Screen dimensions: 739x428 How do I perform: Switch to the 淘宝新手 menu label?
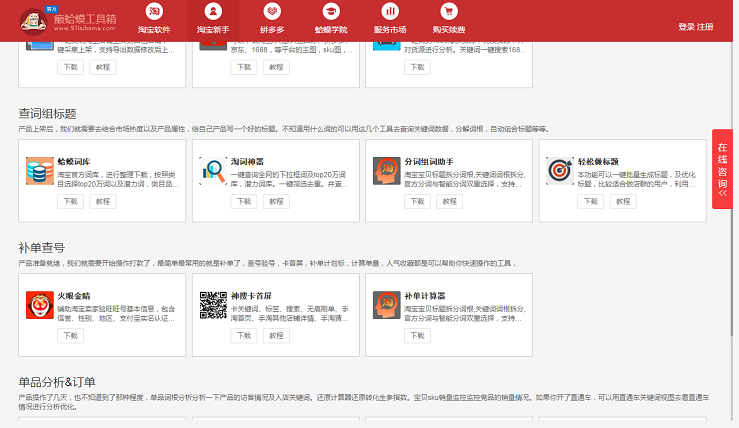pyautogui.click(x=213, y=30)
